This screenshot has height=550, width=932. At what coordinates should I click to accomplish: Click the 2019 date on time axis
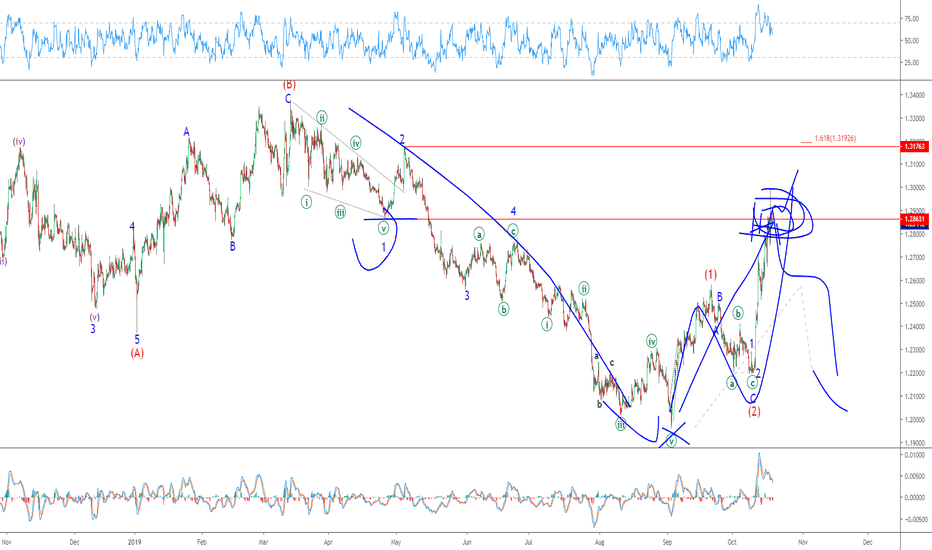135,542
